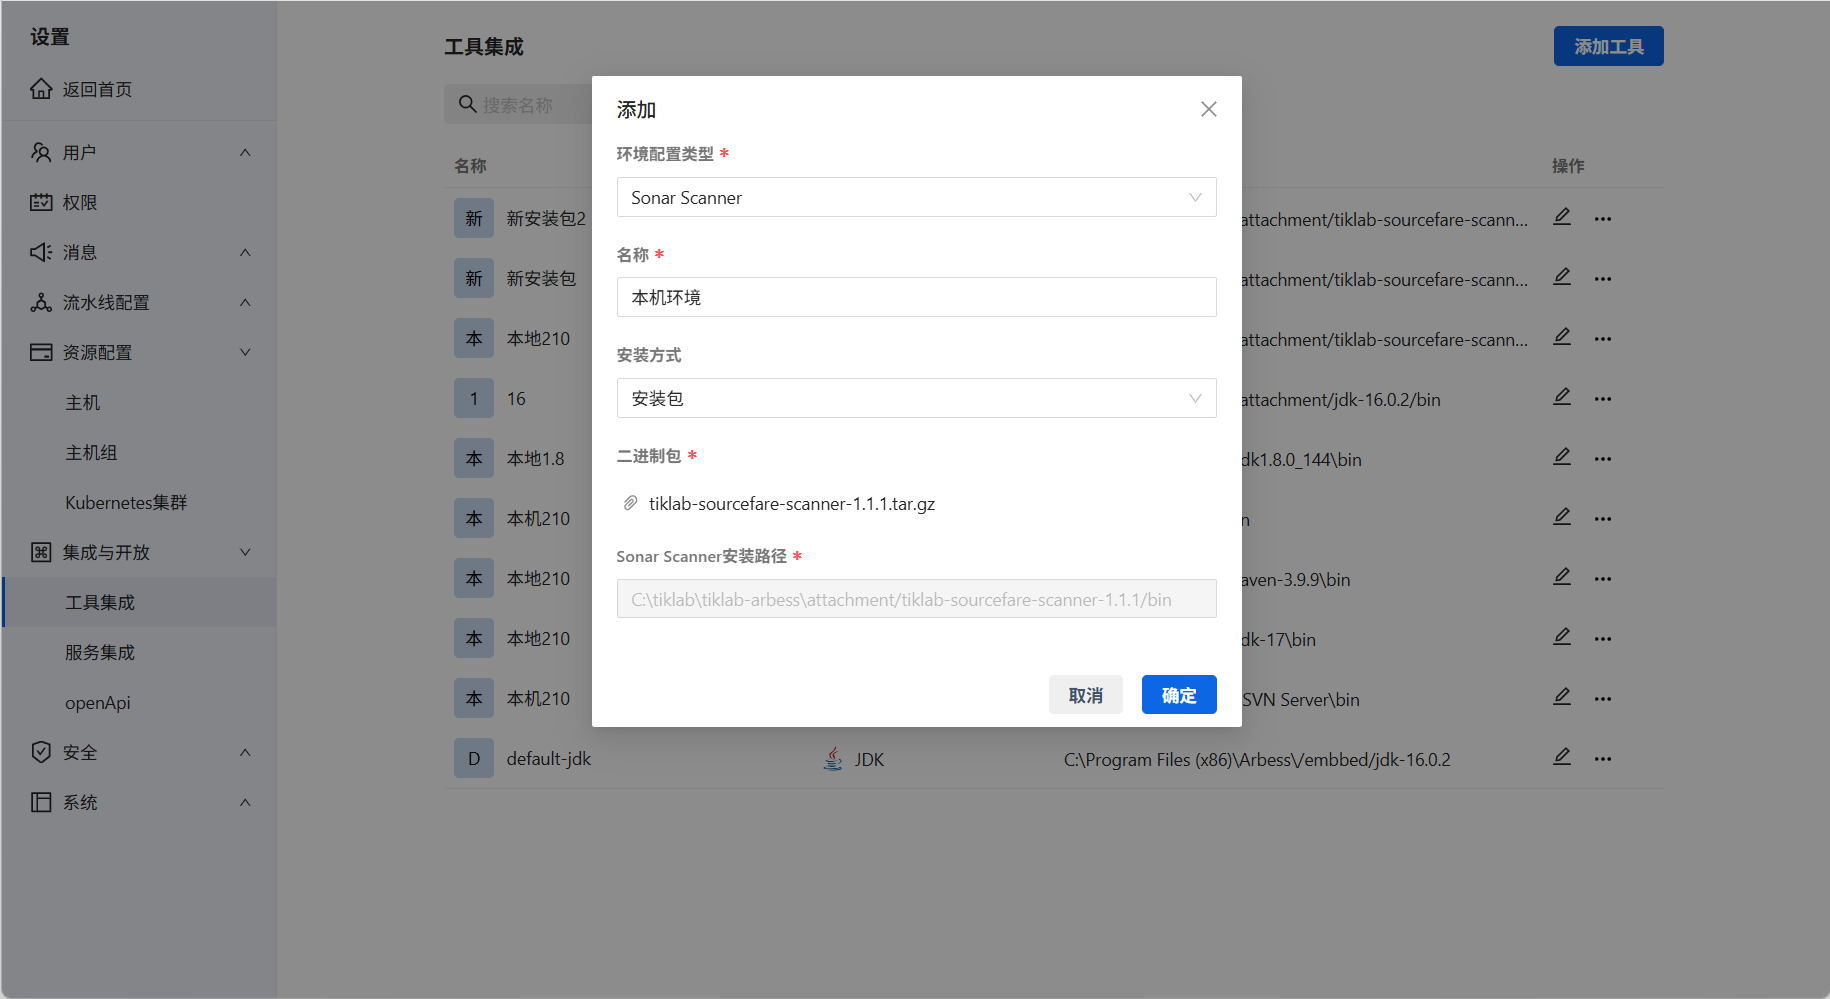Click uploaded file tiklab-sourcefare-scanner-1.1.1.tar.gz
This screenshot has height=999, width=1830.
(791, 503)
